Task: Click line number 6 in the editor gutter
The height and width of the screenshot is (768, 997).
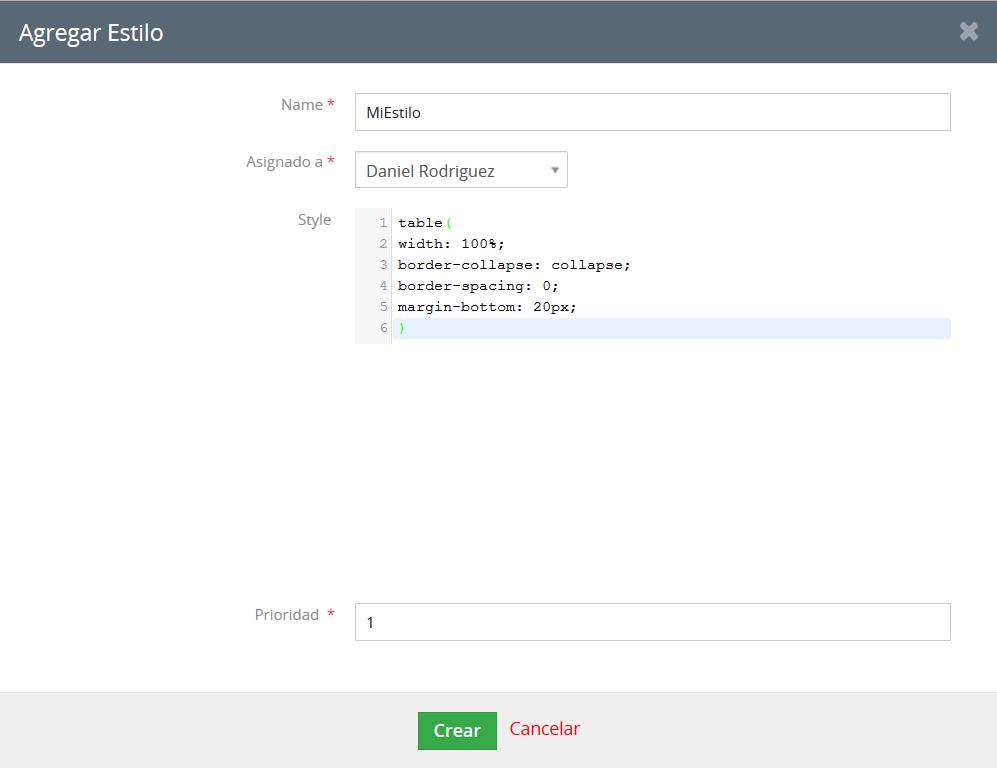Action: coord(383,328)
